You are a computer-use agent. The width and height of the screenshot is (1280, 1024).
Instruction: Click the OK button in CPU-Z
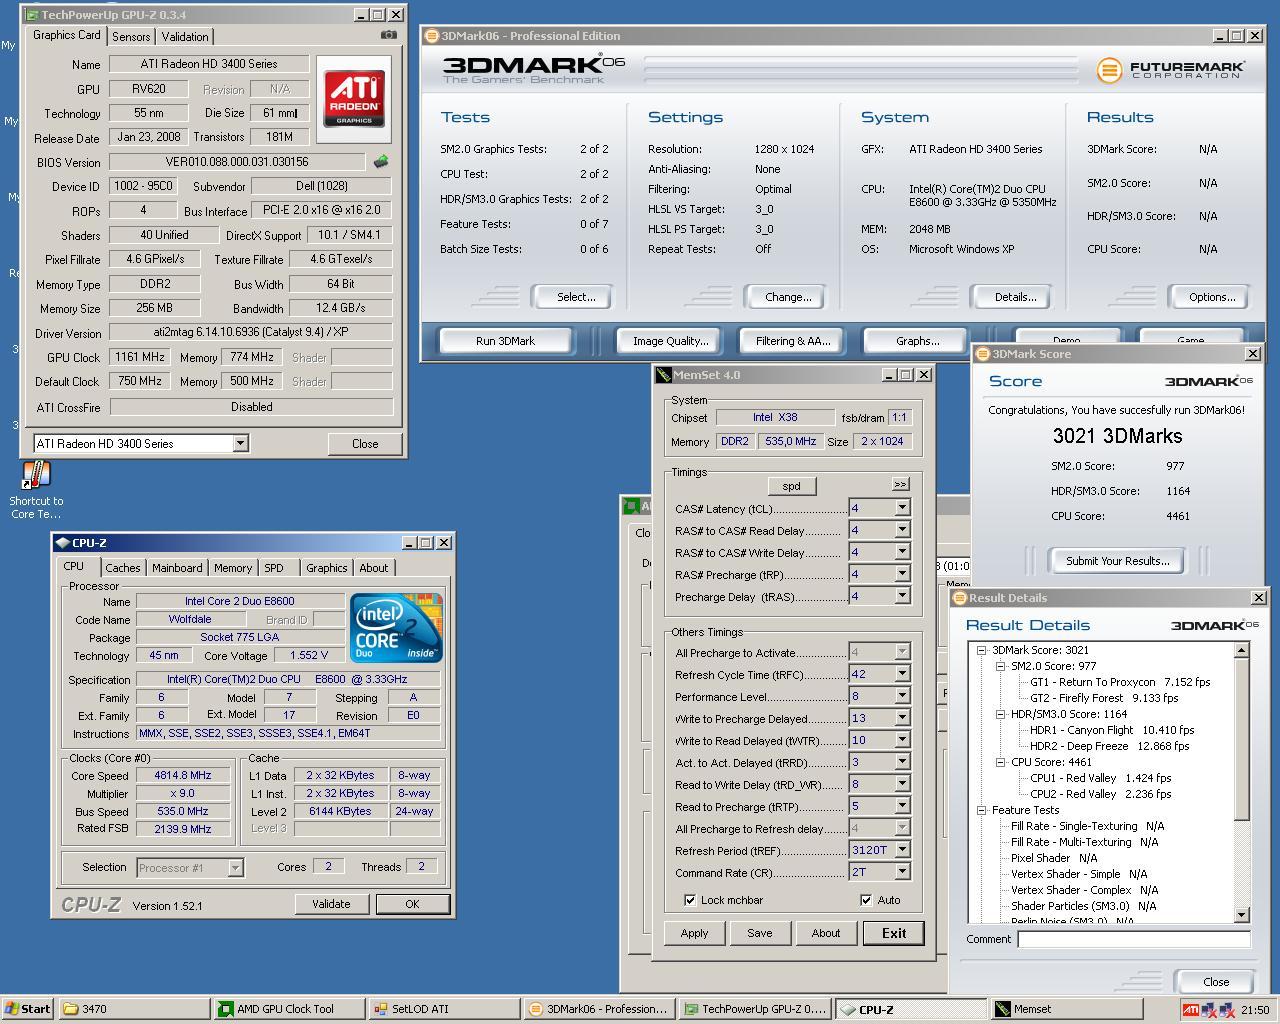pyautogui.click(x=412, y=903)
